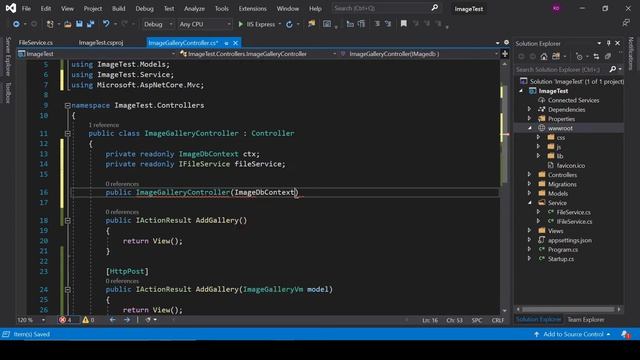
Task: Click the navigate to next issue arrow
Action: [127, 320]
